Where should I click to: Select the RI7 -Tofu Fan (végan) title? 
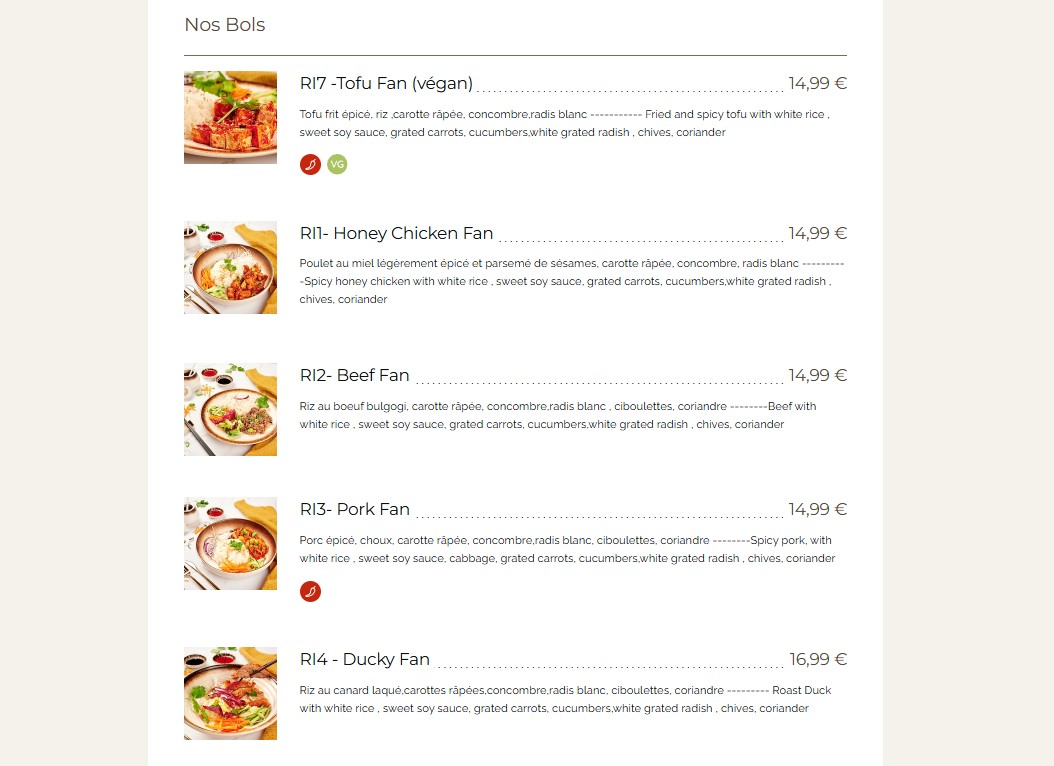click(387, 83)
